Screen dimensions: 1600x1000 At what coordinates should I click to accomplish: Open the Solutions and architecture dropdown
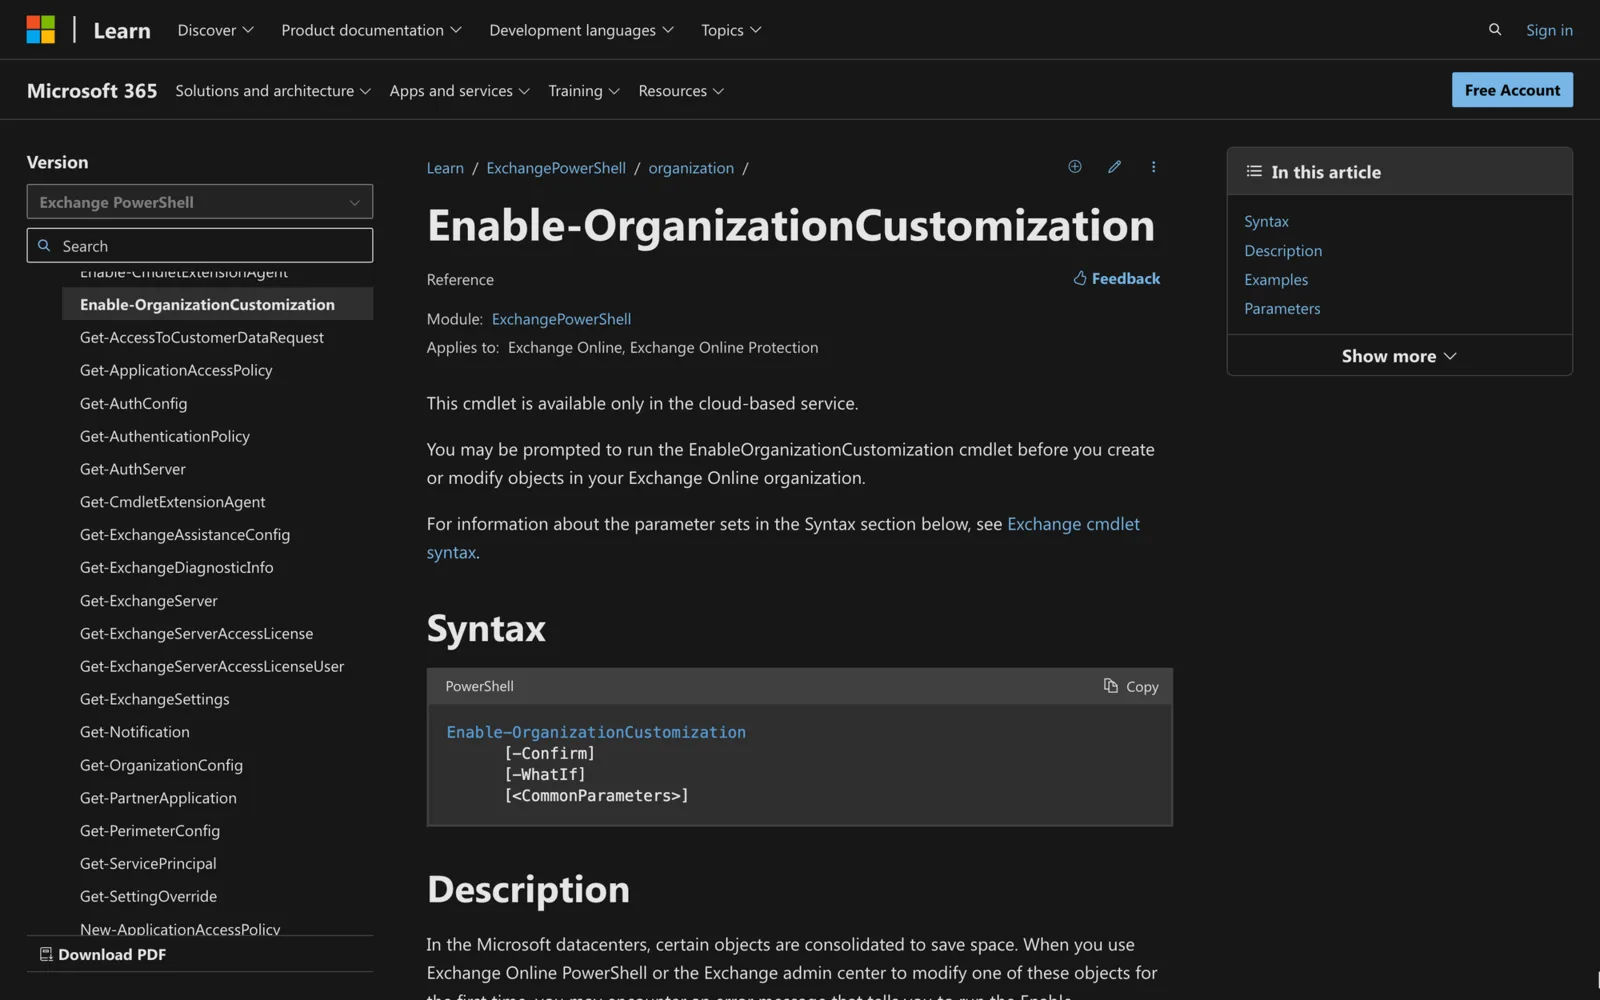(273, 91)
